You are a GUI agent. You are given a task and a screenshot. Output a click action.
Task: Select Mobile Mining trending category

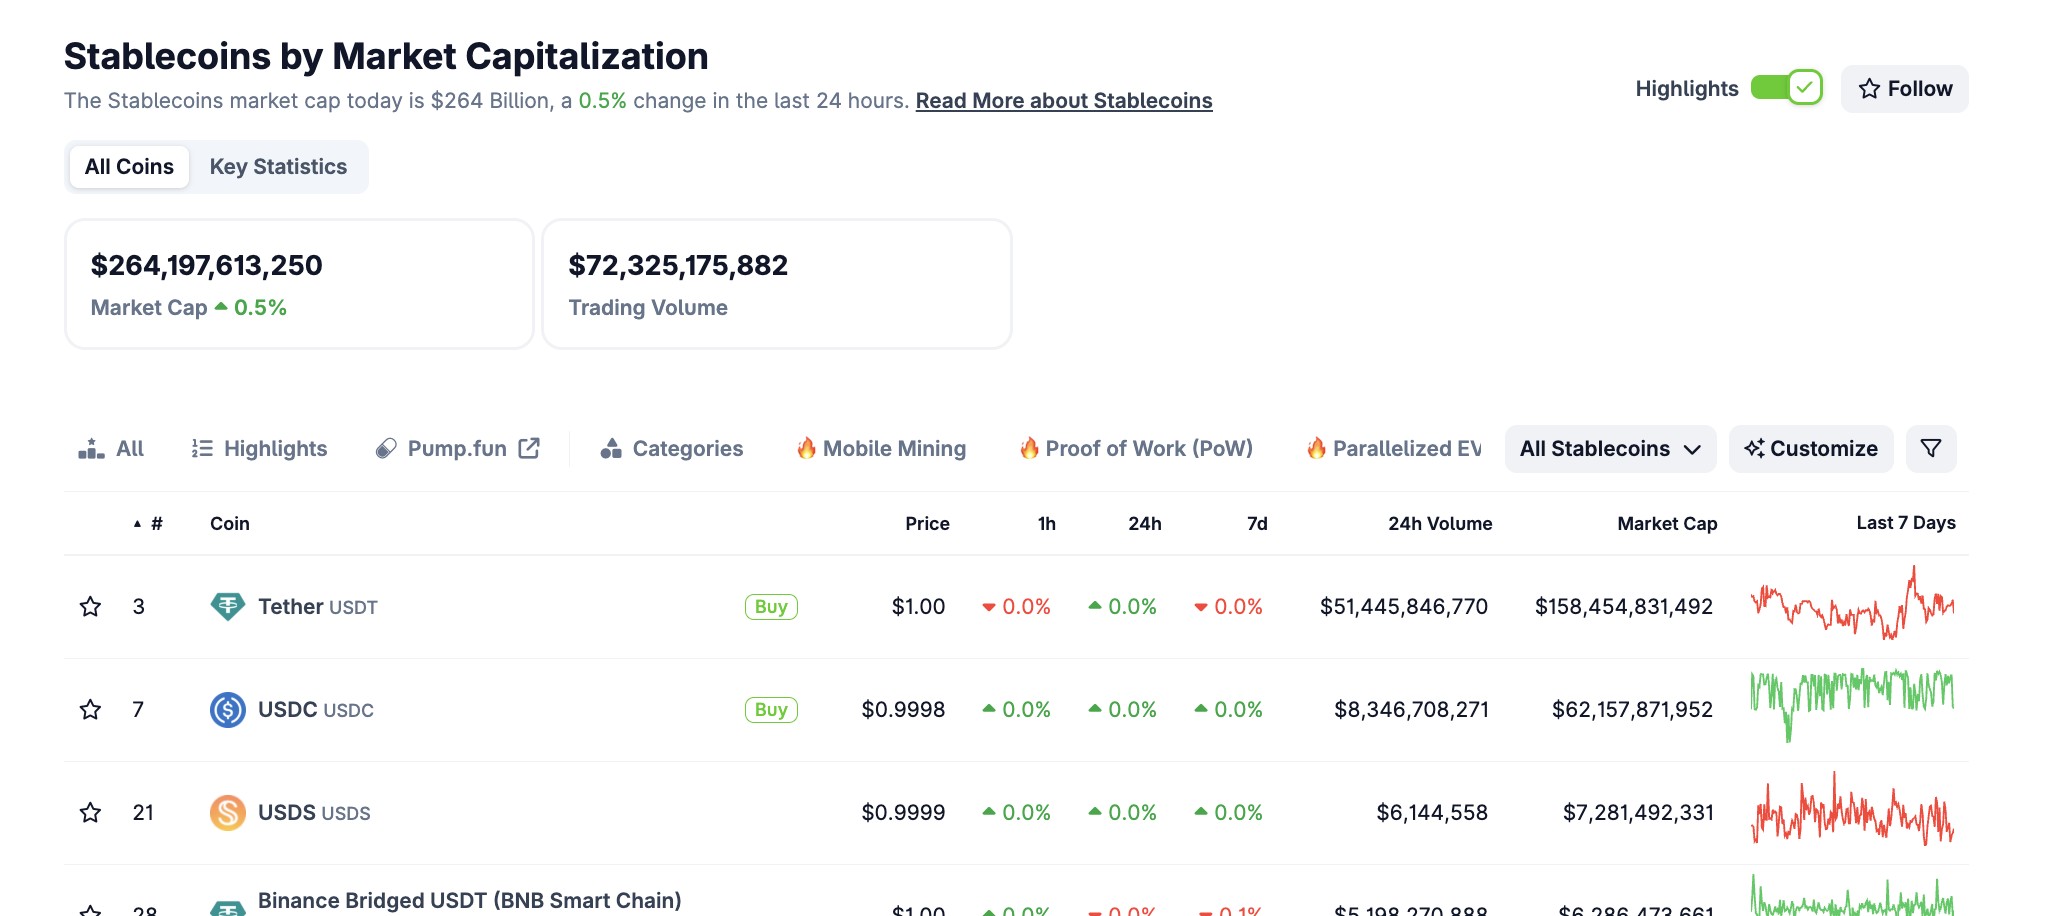tap(881, 448)
